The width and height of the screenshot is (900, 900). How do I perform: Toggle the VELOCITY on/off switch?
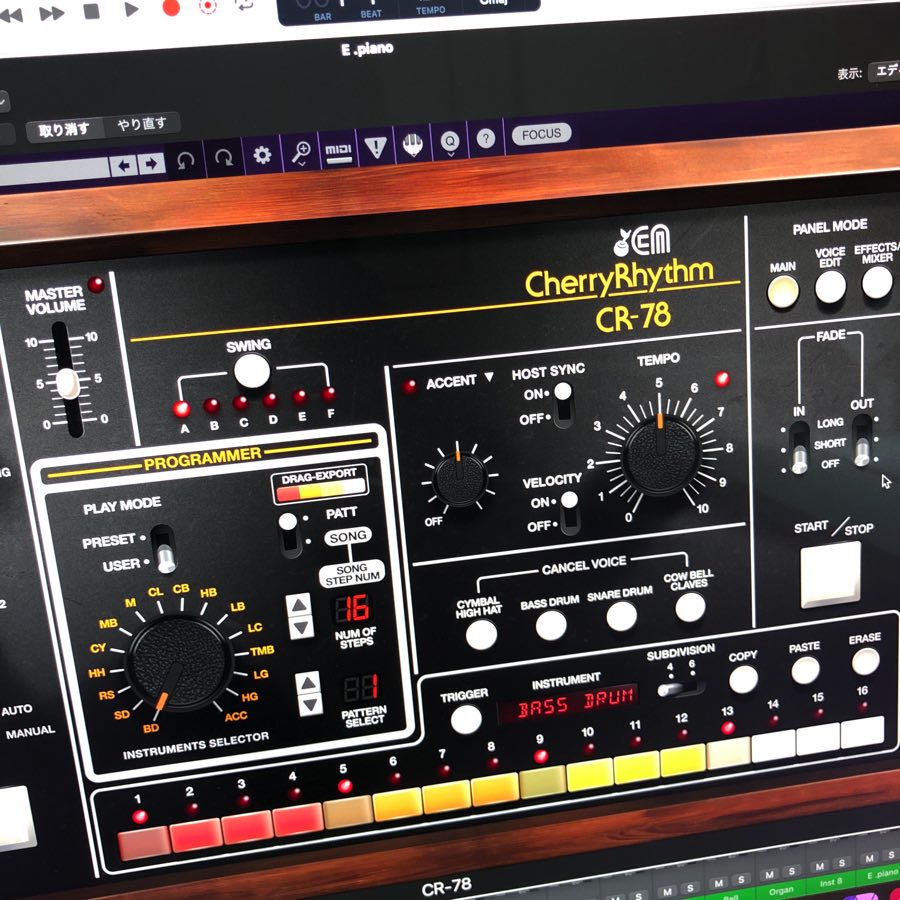pos(569,513)
